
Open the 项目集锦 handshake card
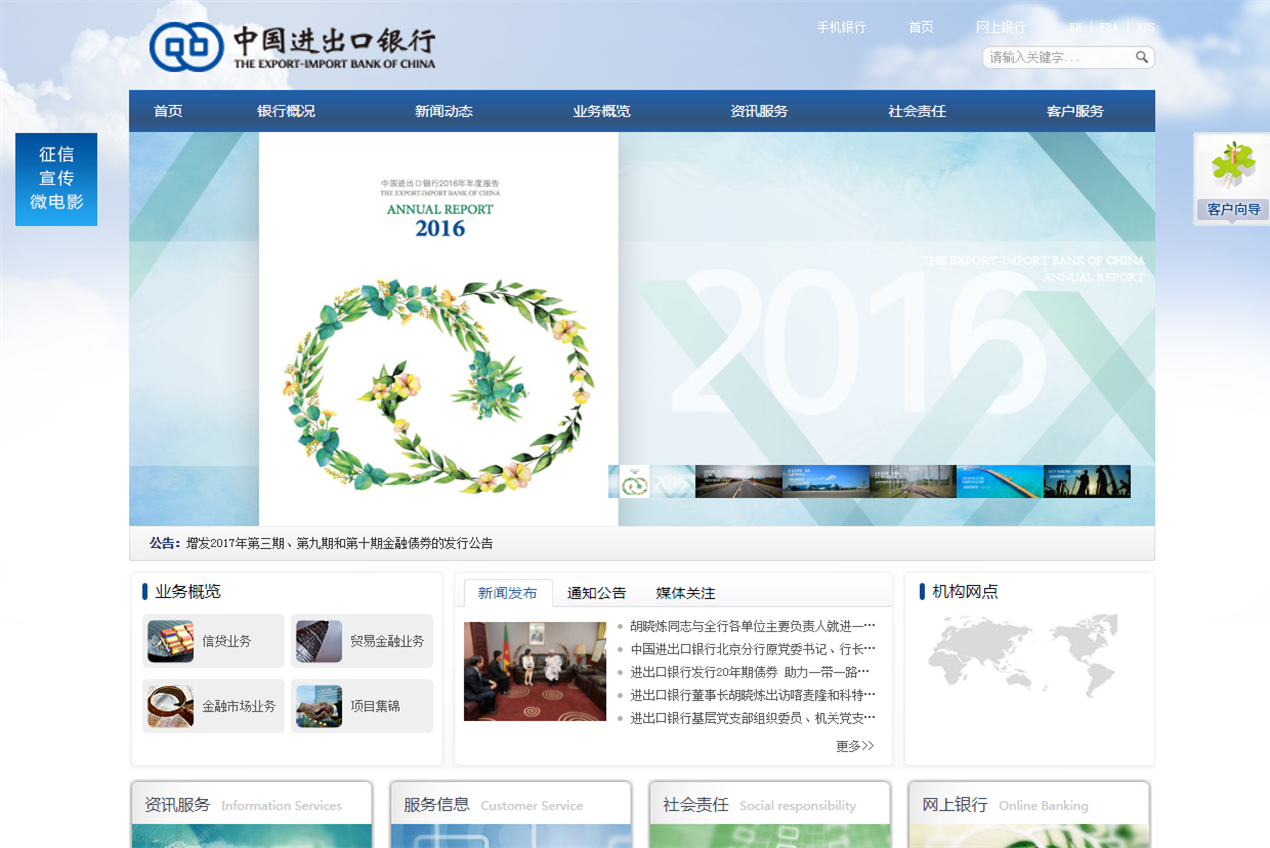pos(362,706)
